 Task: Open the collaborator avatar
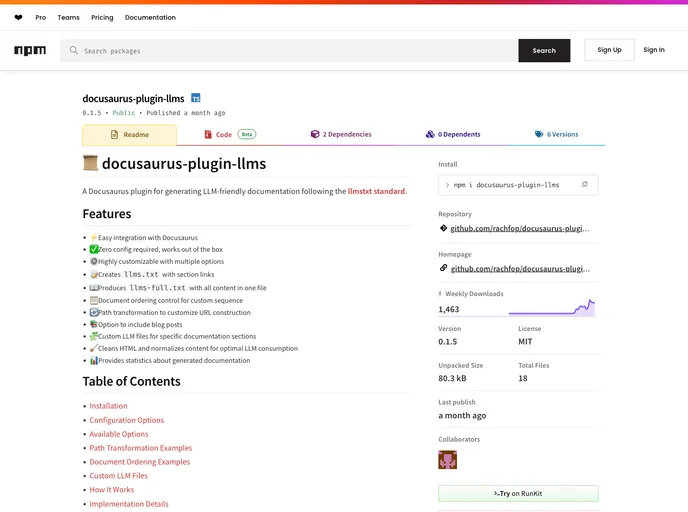[x=447, y=460]
